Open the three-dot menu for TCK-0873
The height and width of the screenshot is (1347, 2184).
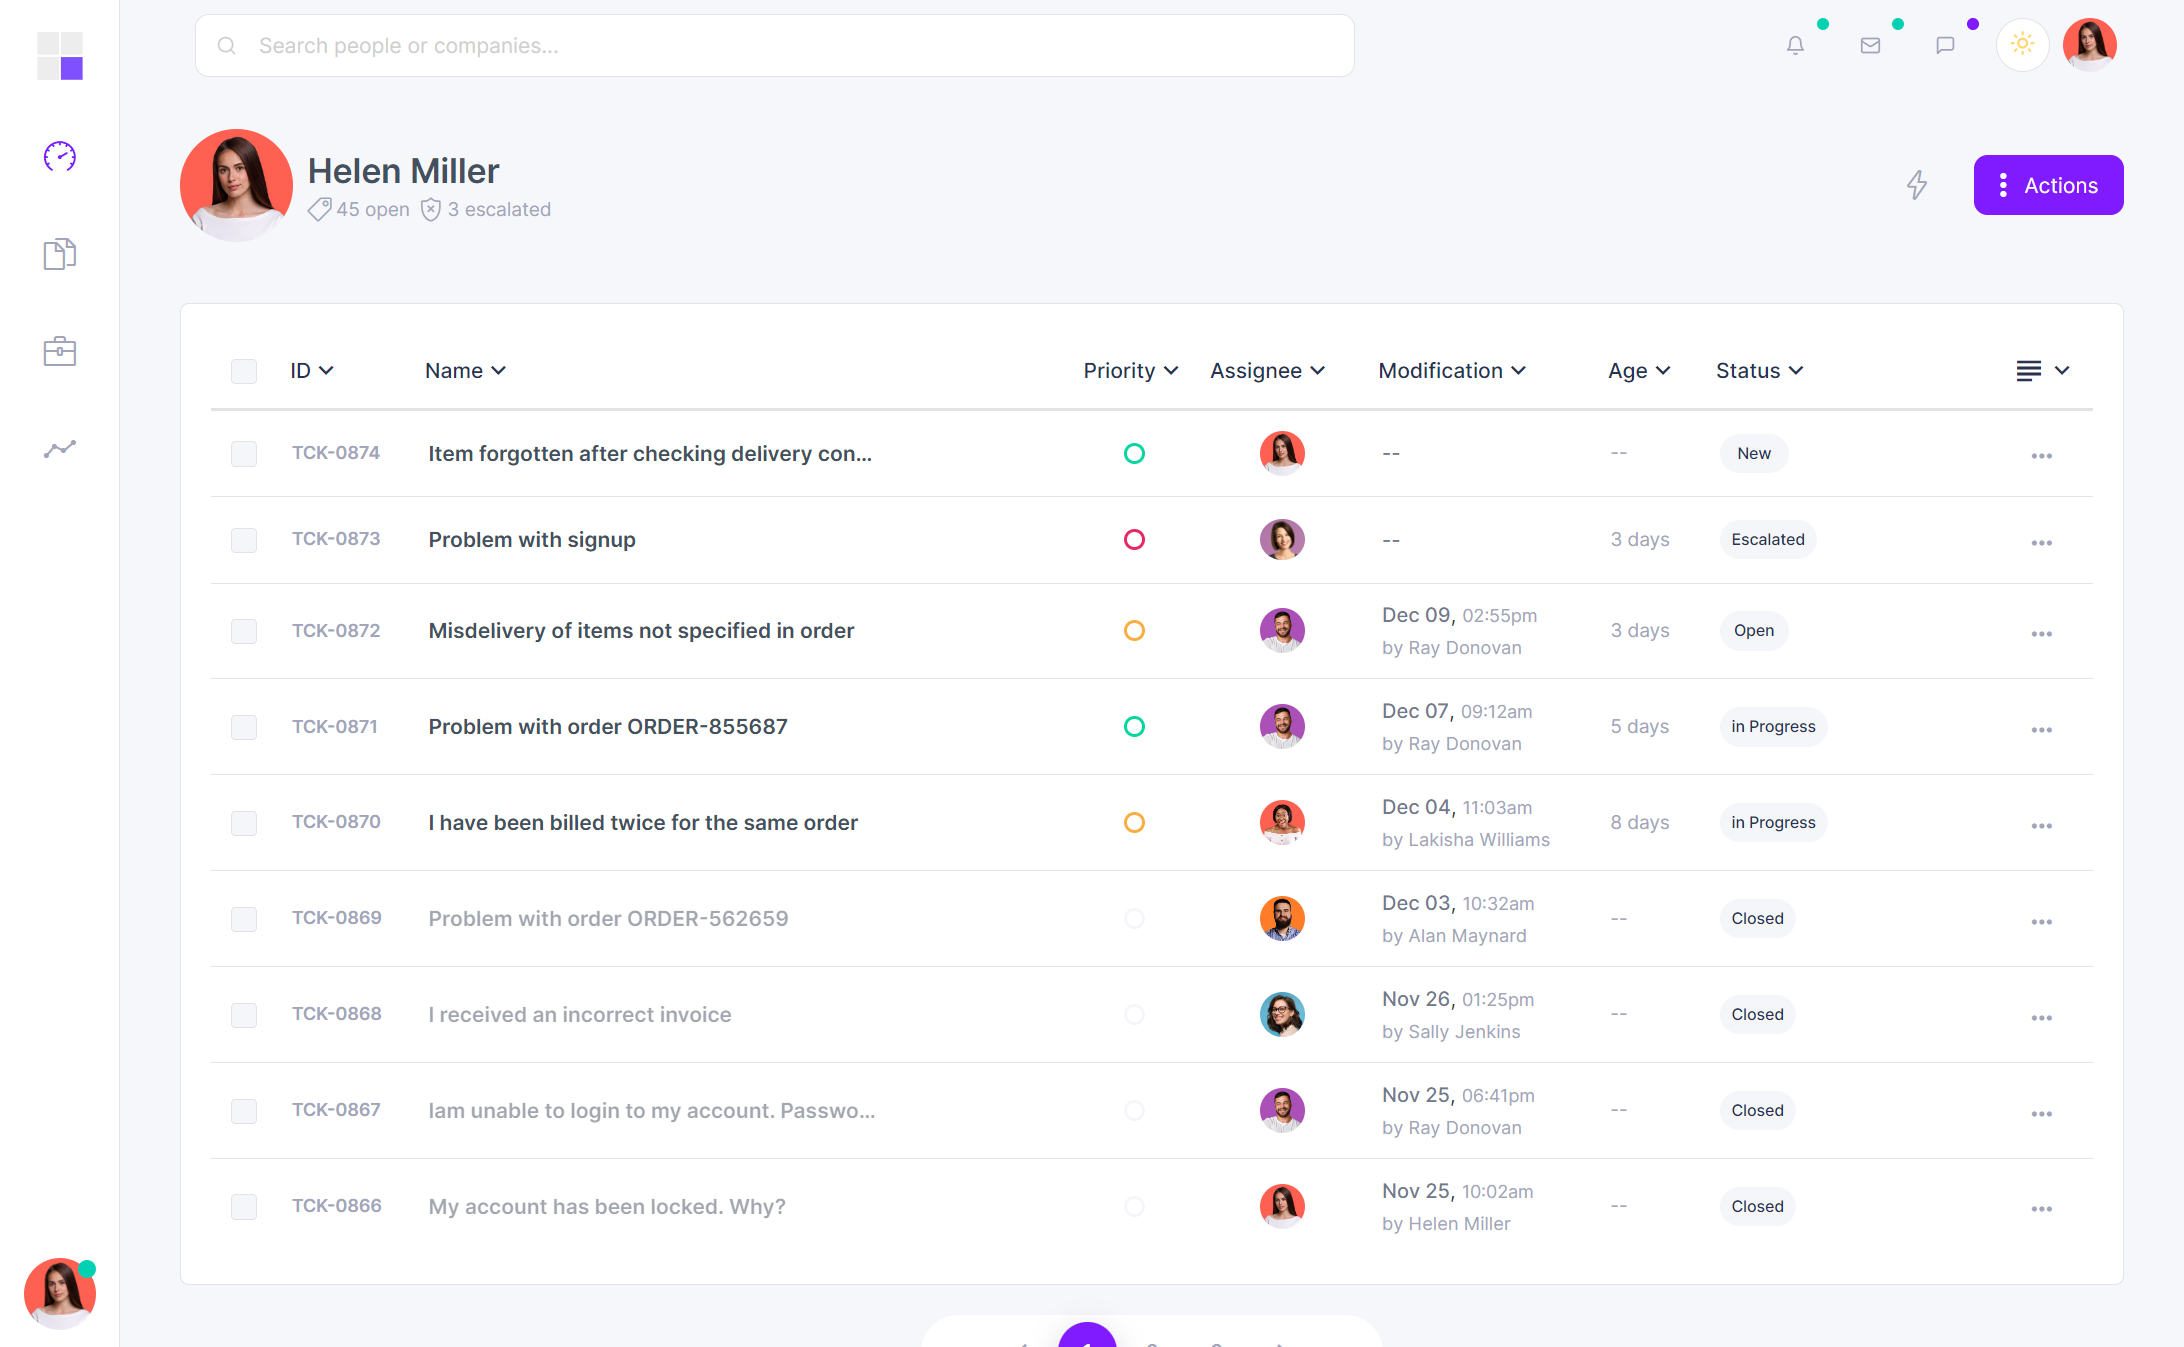tap(2042, 541)
